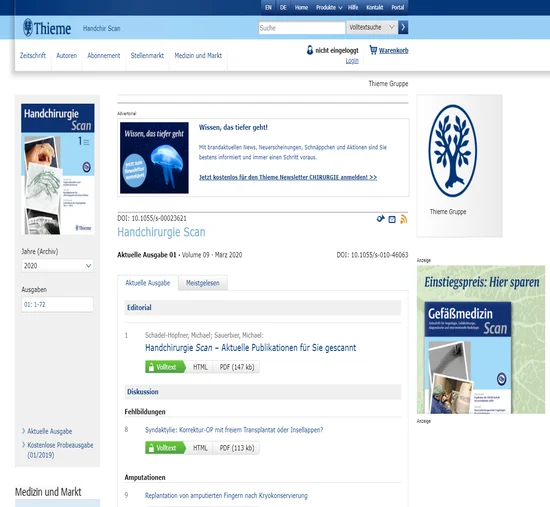
Task: Open the Kontakt page
Action: [375, 7]
